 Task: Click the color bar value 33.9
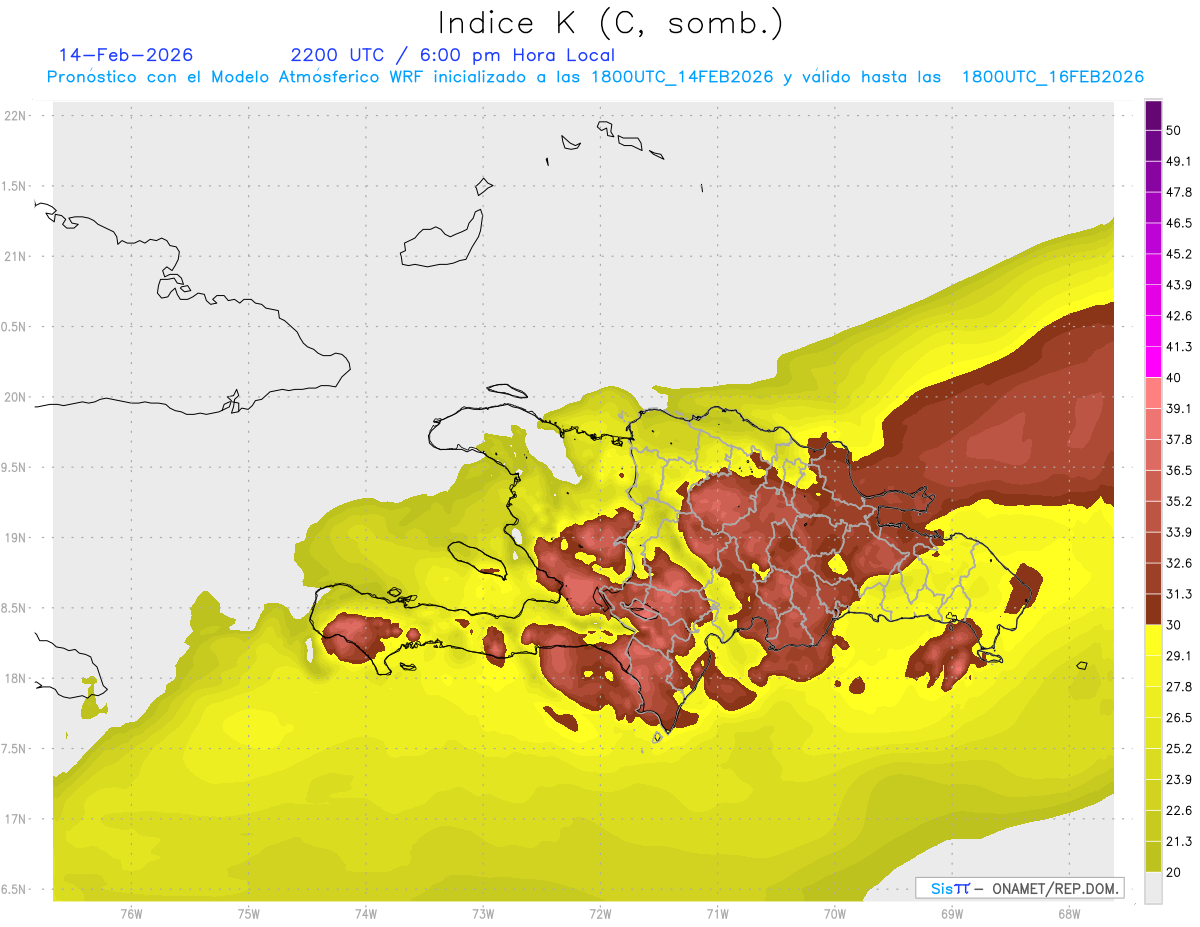pos(1179,532)
